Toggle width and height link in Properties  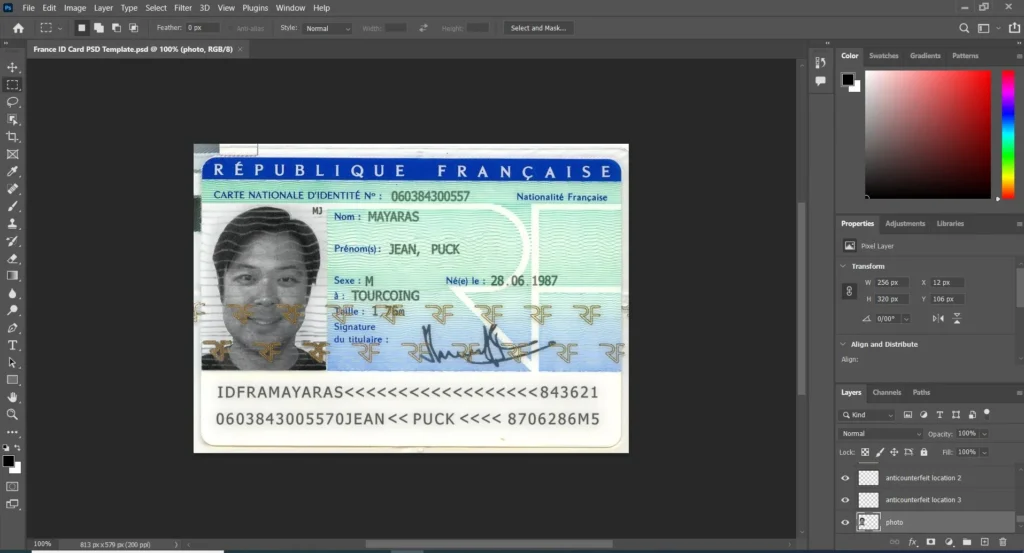tap(849, 291)
